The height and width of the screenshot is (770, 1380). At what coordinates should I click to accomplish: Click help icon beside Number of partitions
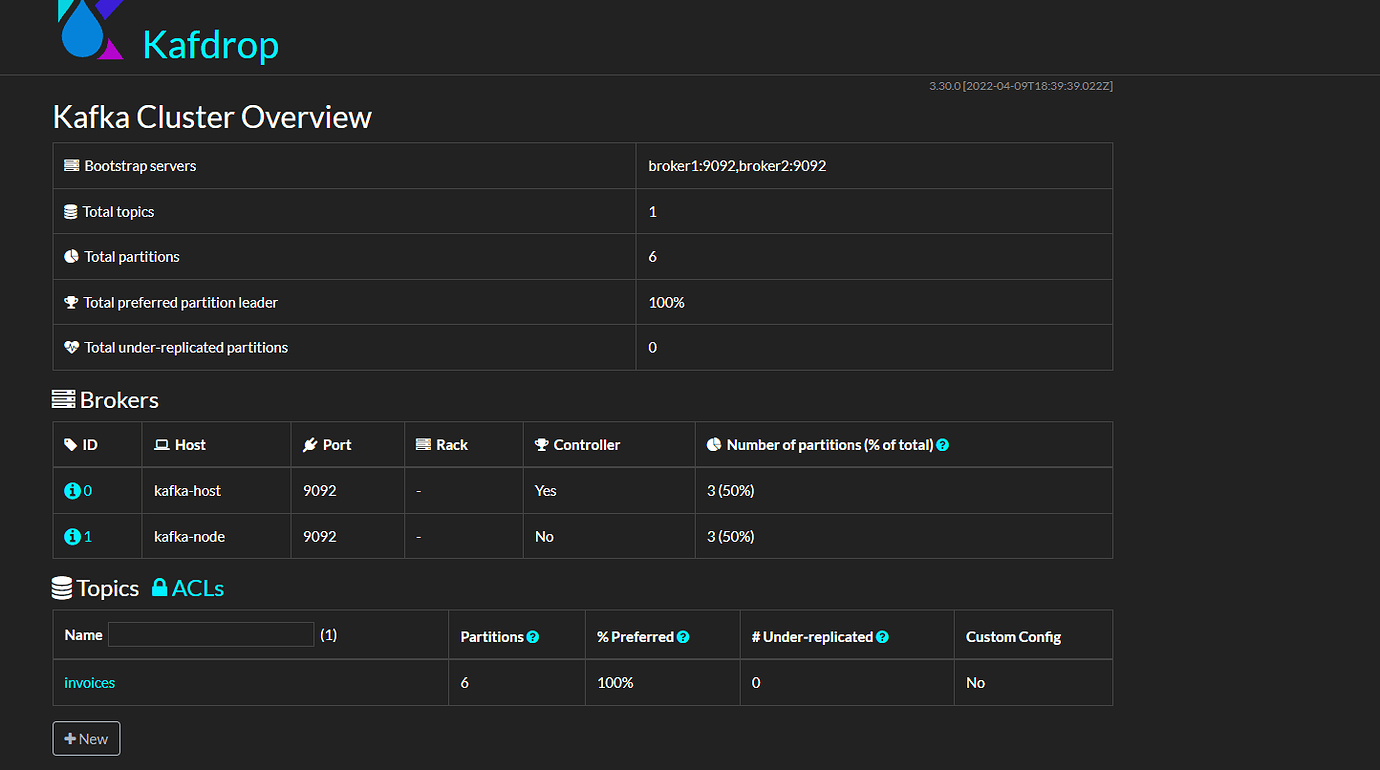943,445
